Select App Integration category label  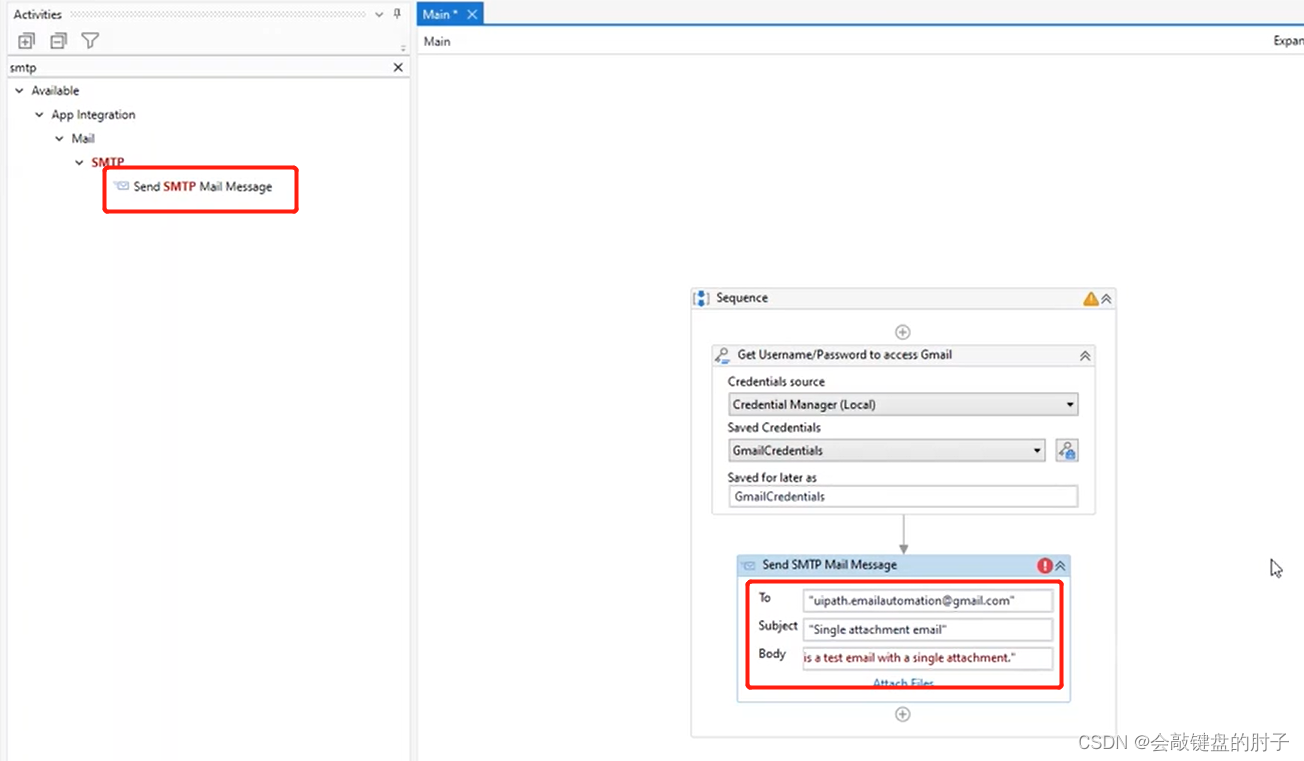pyautogui.click(x=93, y=115)
